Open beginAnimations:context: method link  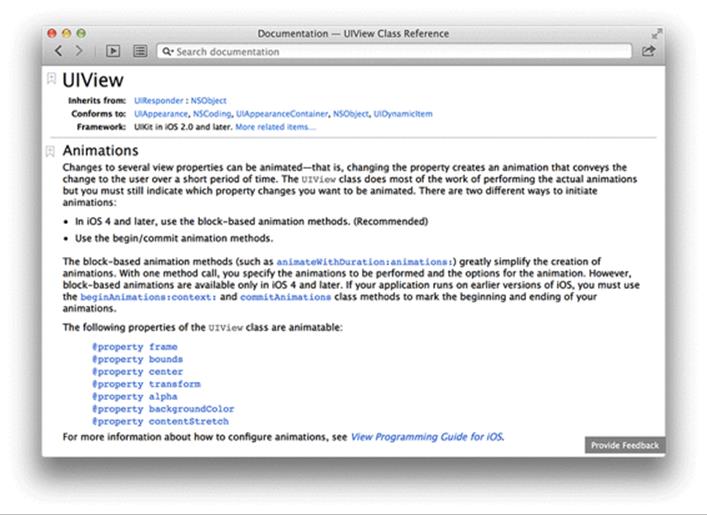click(x=148, y=297)
